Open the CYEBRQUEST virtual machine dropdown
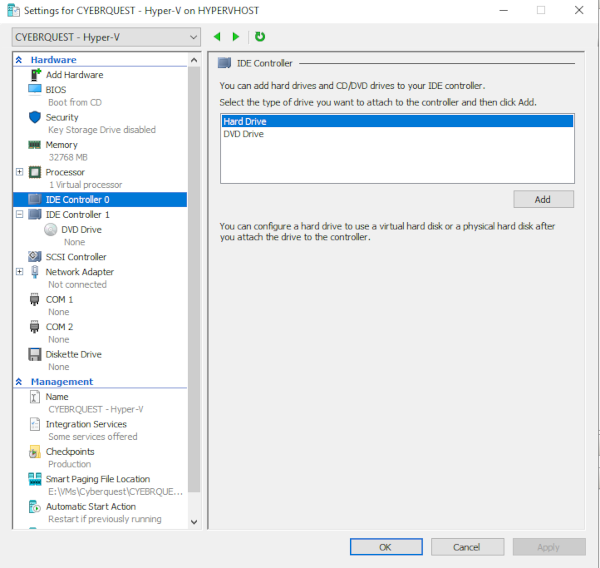The width and height of the screenshot is (600, 568). coord(106,37)
